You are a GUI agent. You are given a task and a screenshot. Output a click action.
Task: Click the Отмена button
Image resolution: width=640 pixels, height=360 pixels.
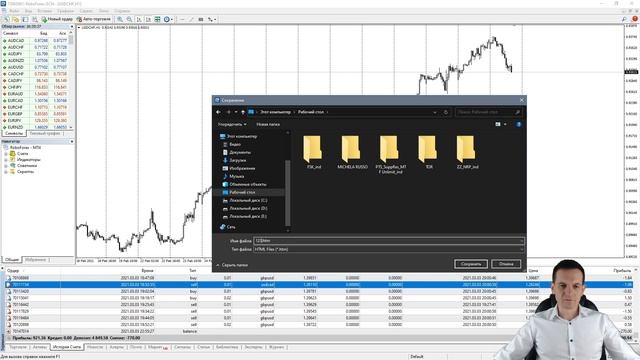coord(506,264)
